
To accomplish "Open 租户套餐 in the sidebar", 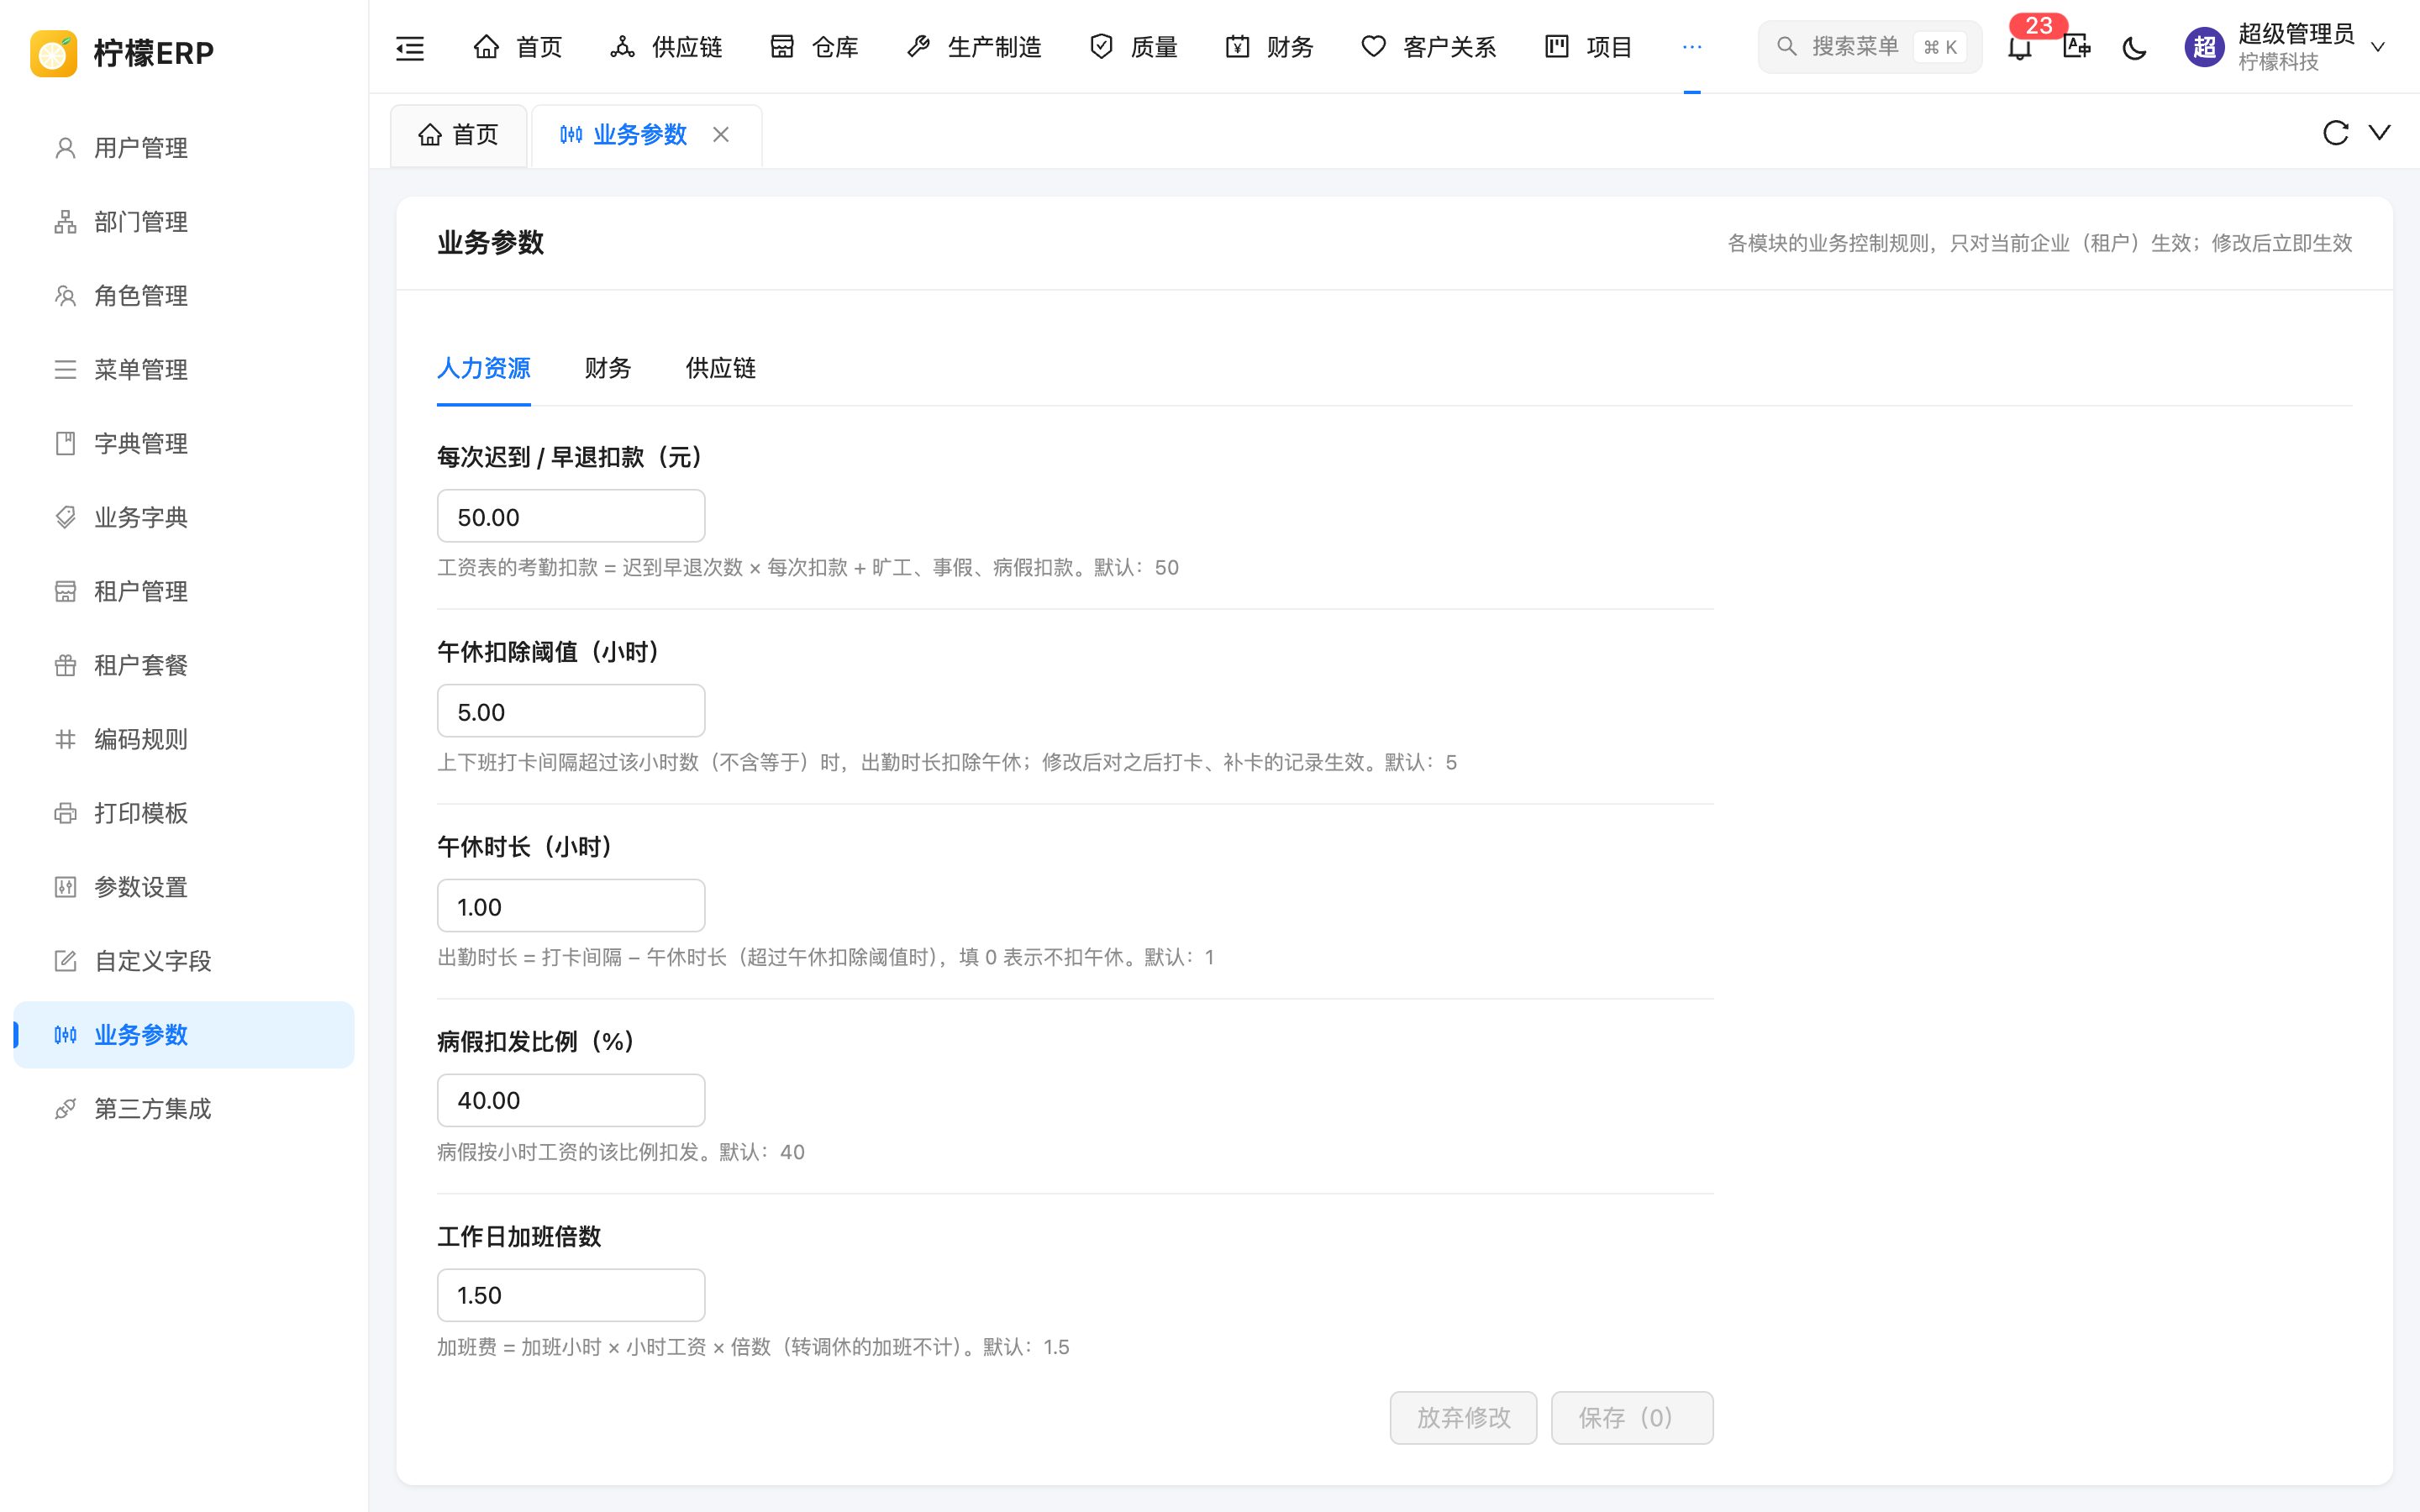I will pyautogui.click(x=184, y=666).
